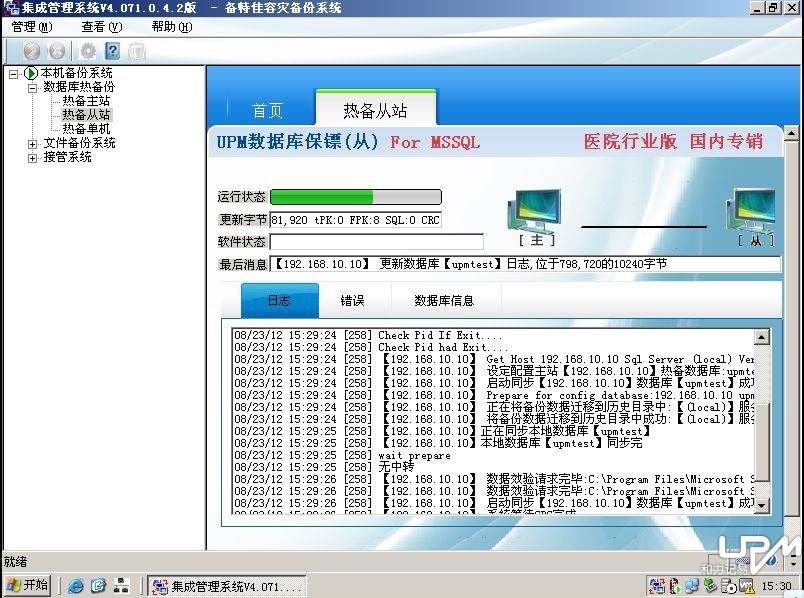Image resolution: width=804 pixels, height=598 pixels.
Task: Open settings via the gear toolbar icon
Action: coord(88,51)
